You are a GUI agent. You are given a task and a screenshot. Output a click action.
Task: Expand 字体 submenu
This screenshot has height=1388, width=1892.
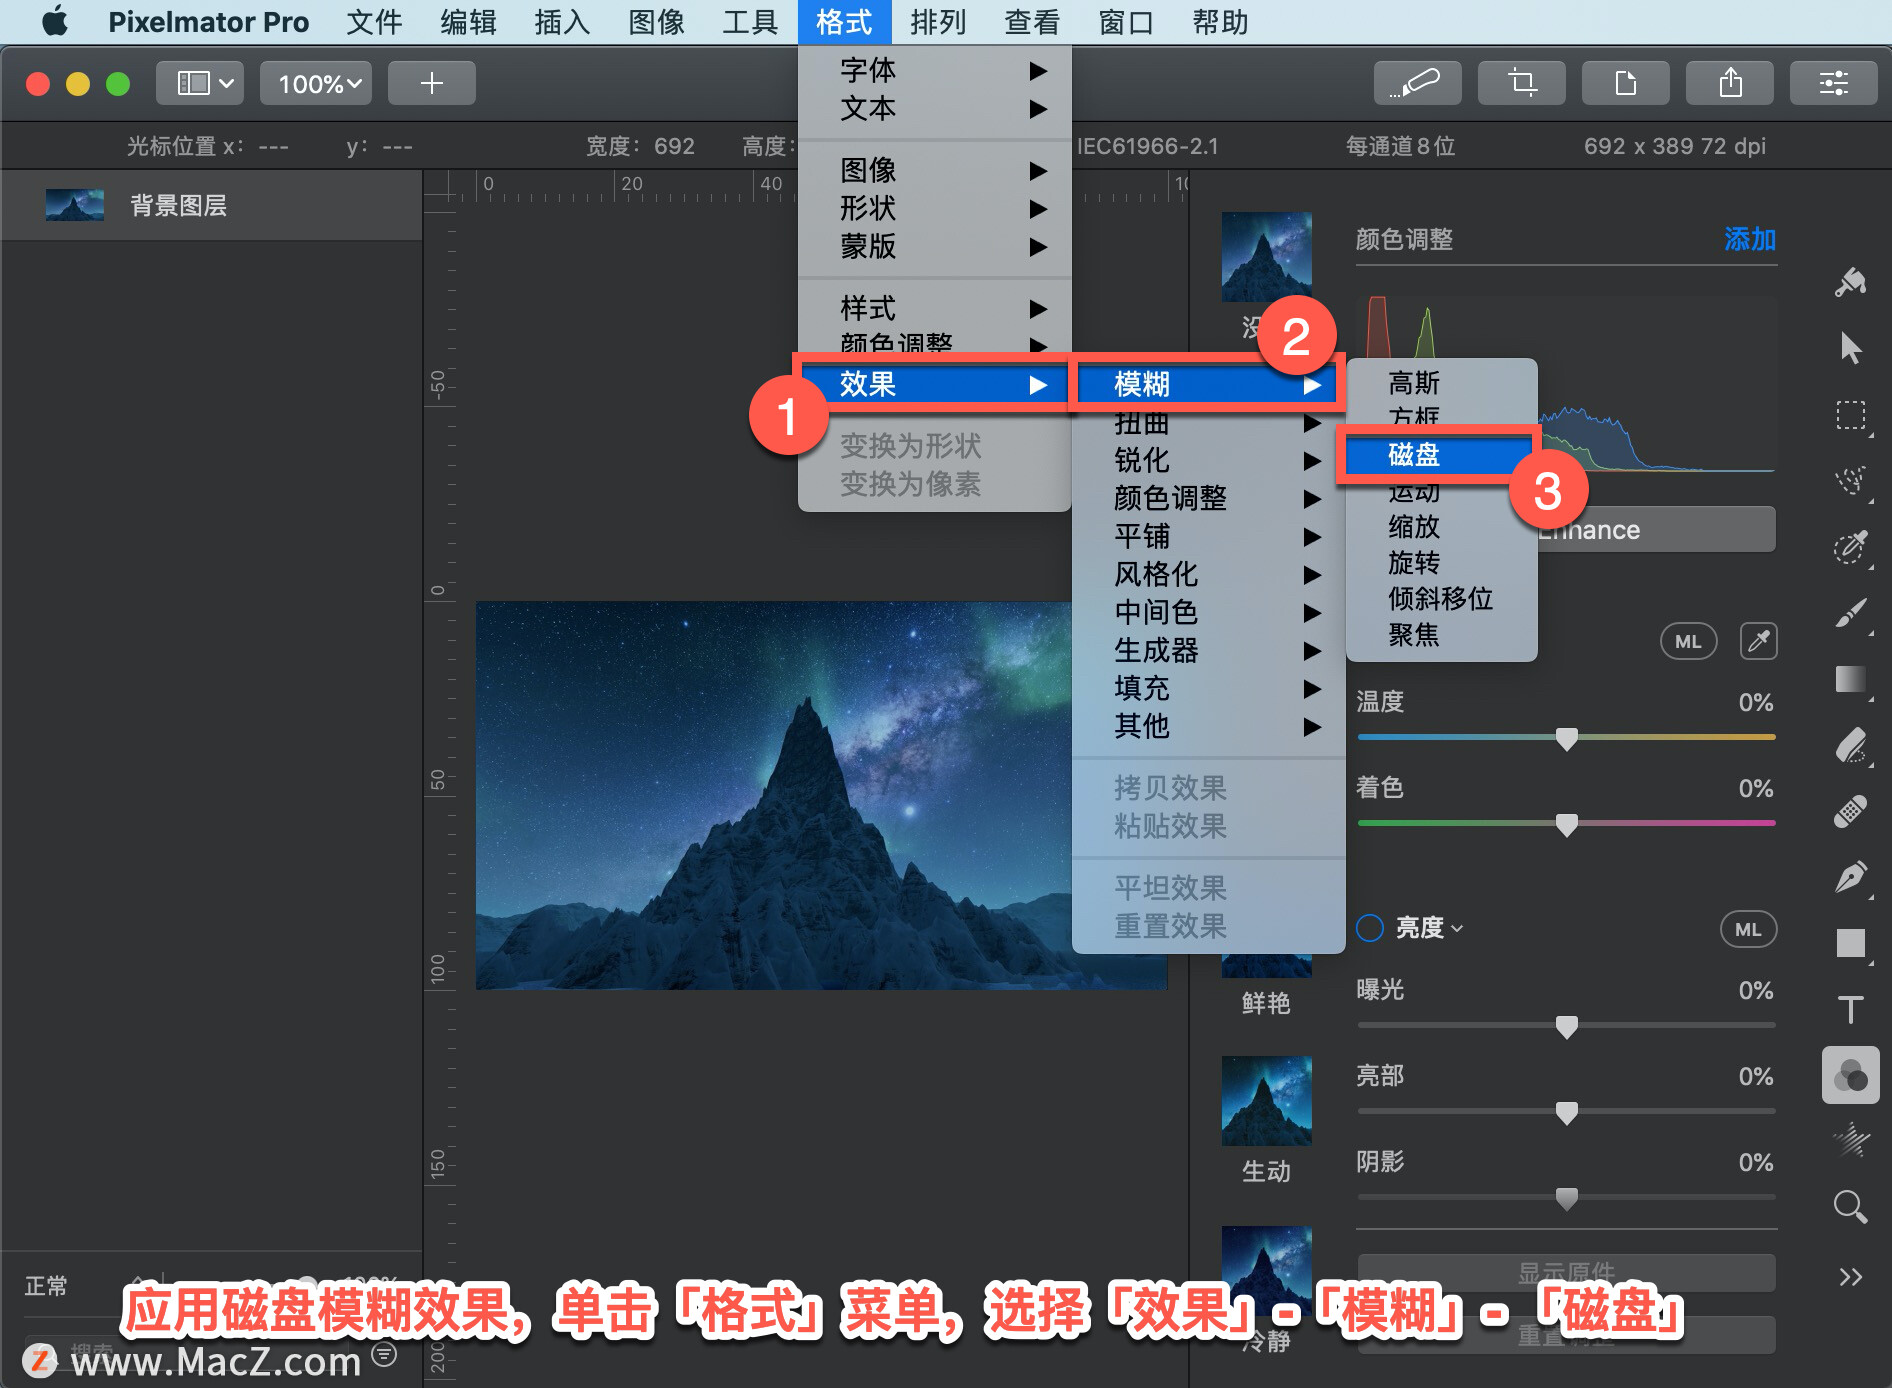pos(935,70)
